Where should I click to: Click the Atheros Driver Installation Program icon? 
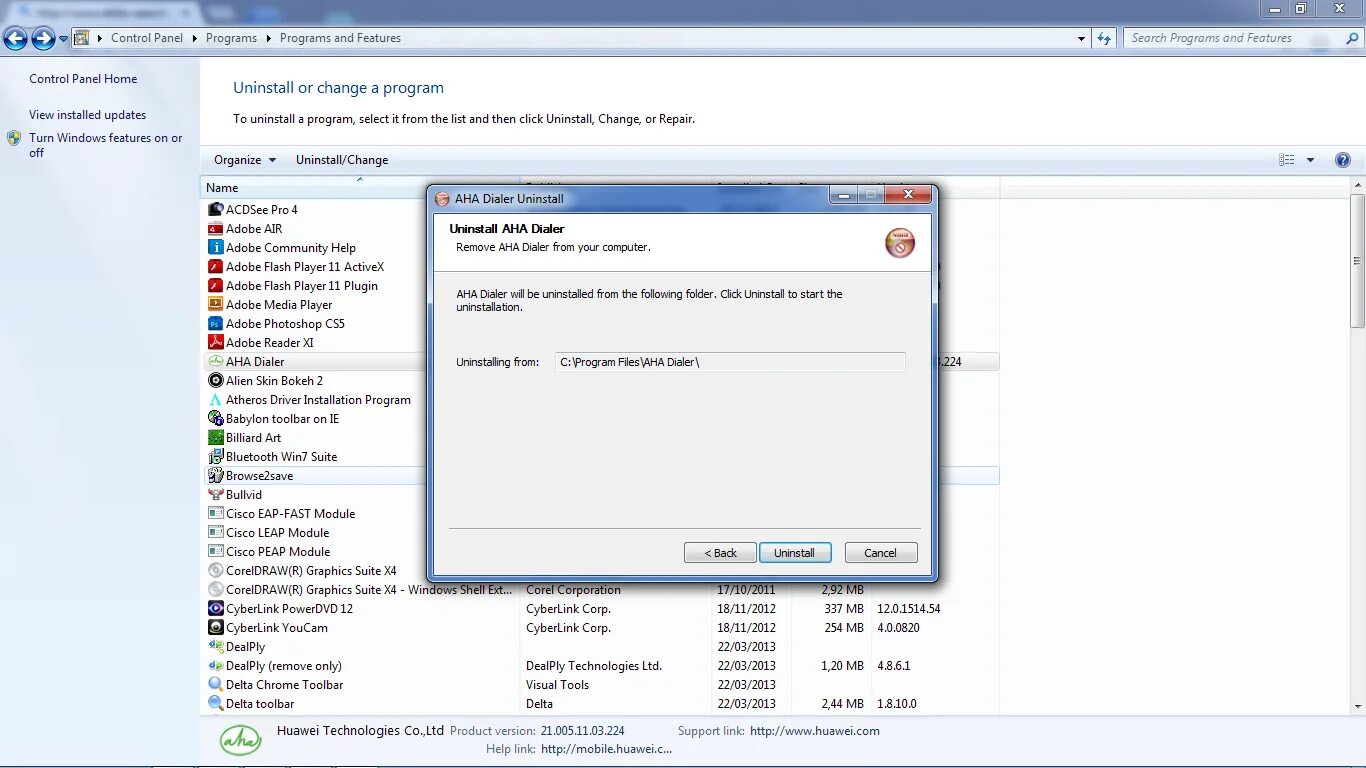[x=215, y=399]
